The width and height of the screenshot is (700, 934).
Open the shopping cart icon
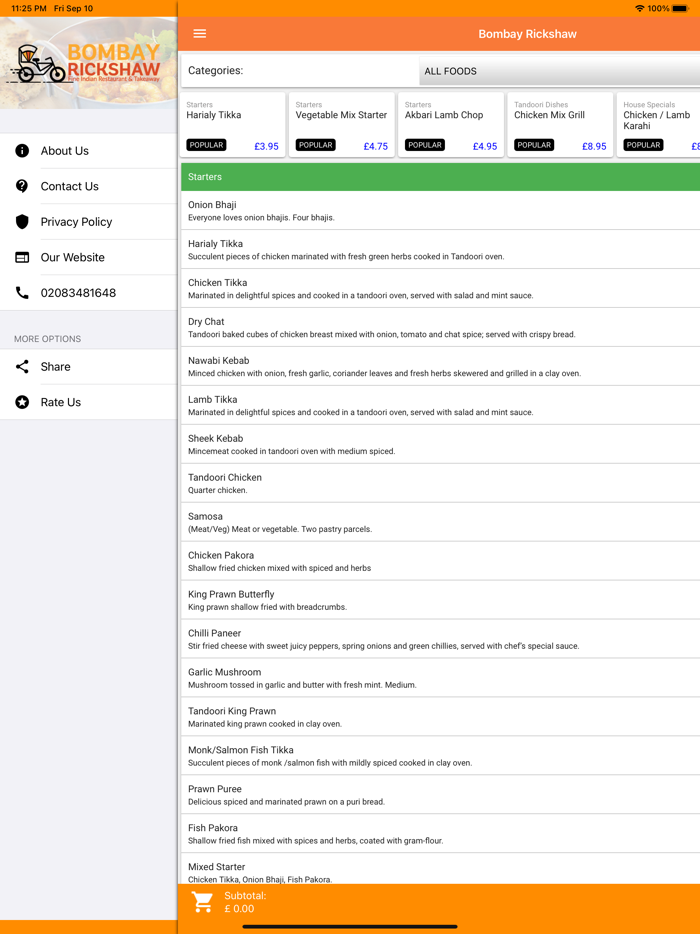point(203,902)
